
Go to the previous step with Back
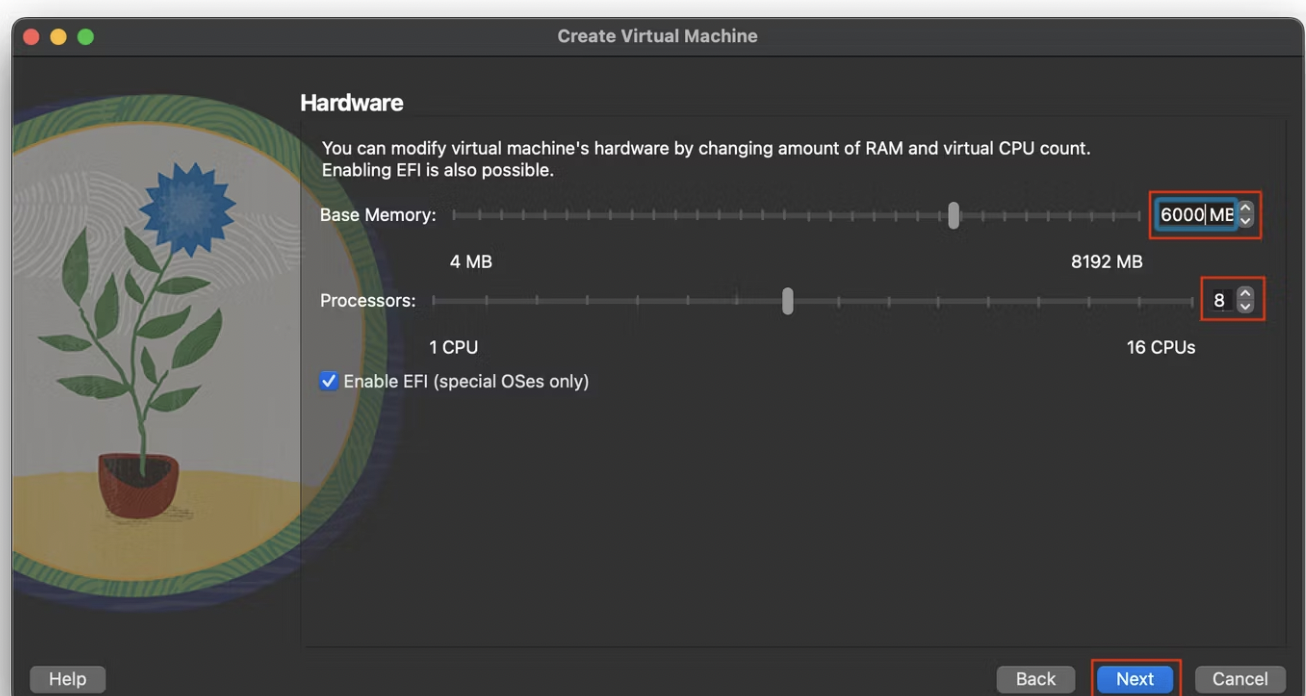point(1035,679)
